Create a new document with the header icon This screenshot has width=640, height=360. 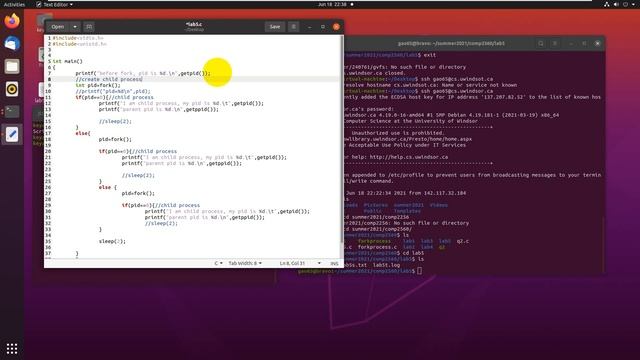[x=89, y=27]
